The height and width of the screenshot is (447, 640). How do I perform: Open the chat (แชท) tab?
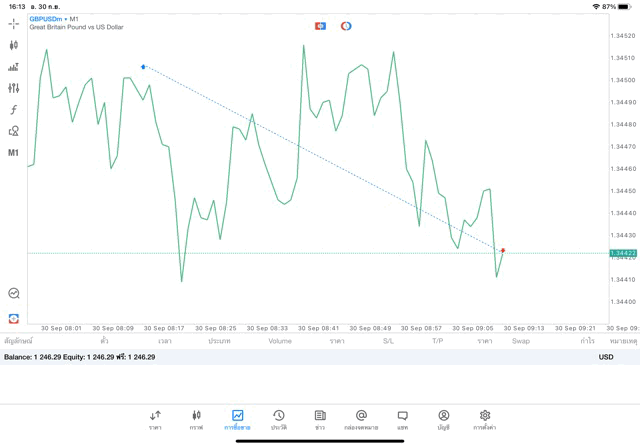[x=402, y=420]
